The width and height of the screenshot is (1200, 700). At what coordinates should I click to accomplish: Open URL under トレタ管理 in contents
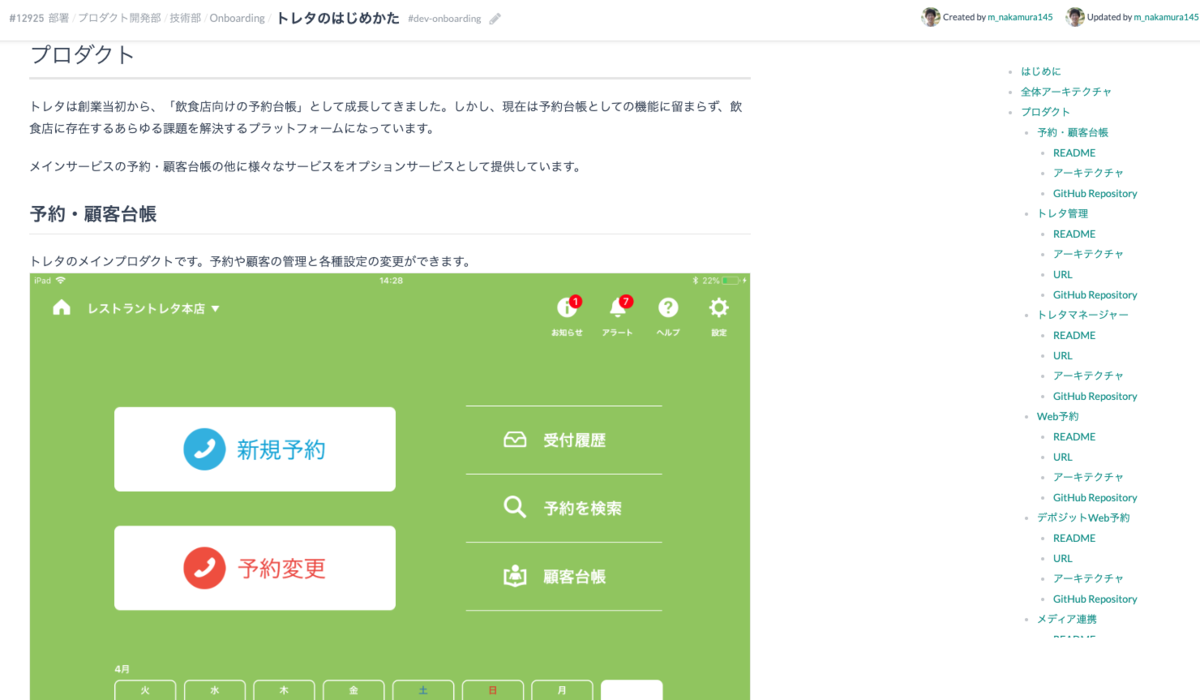pyautogui.click(x=1062, y=274)
